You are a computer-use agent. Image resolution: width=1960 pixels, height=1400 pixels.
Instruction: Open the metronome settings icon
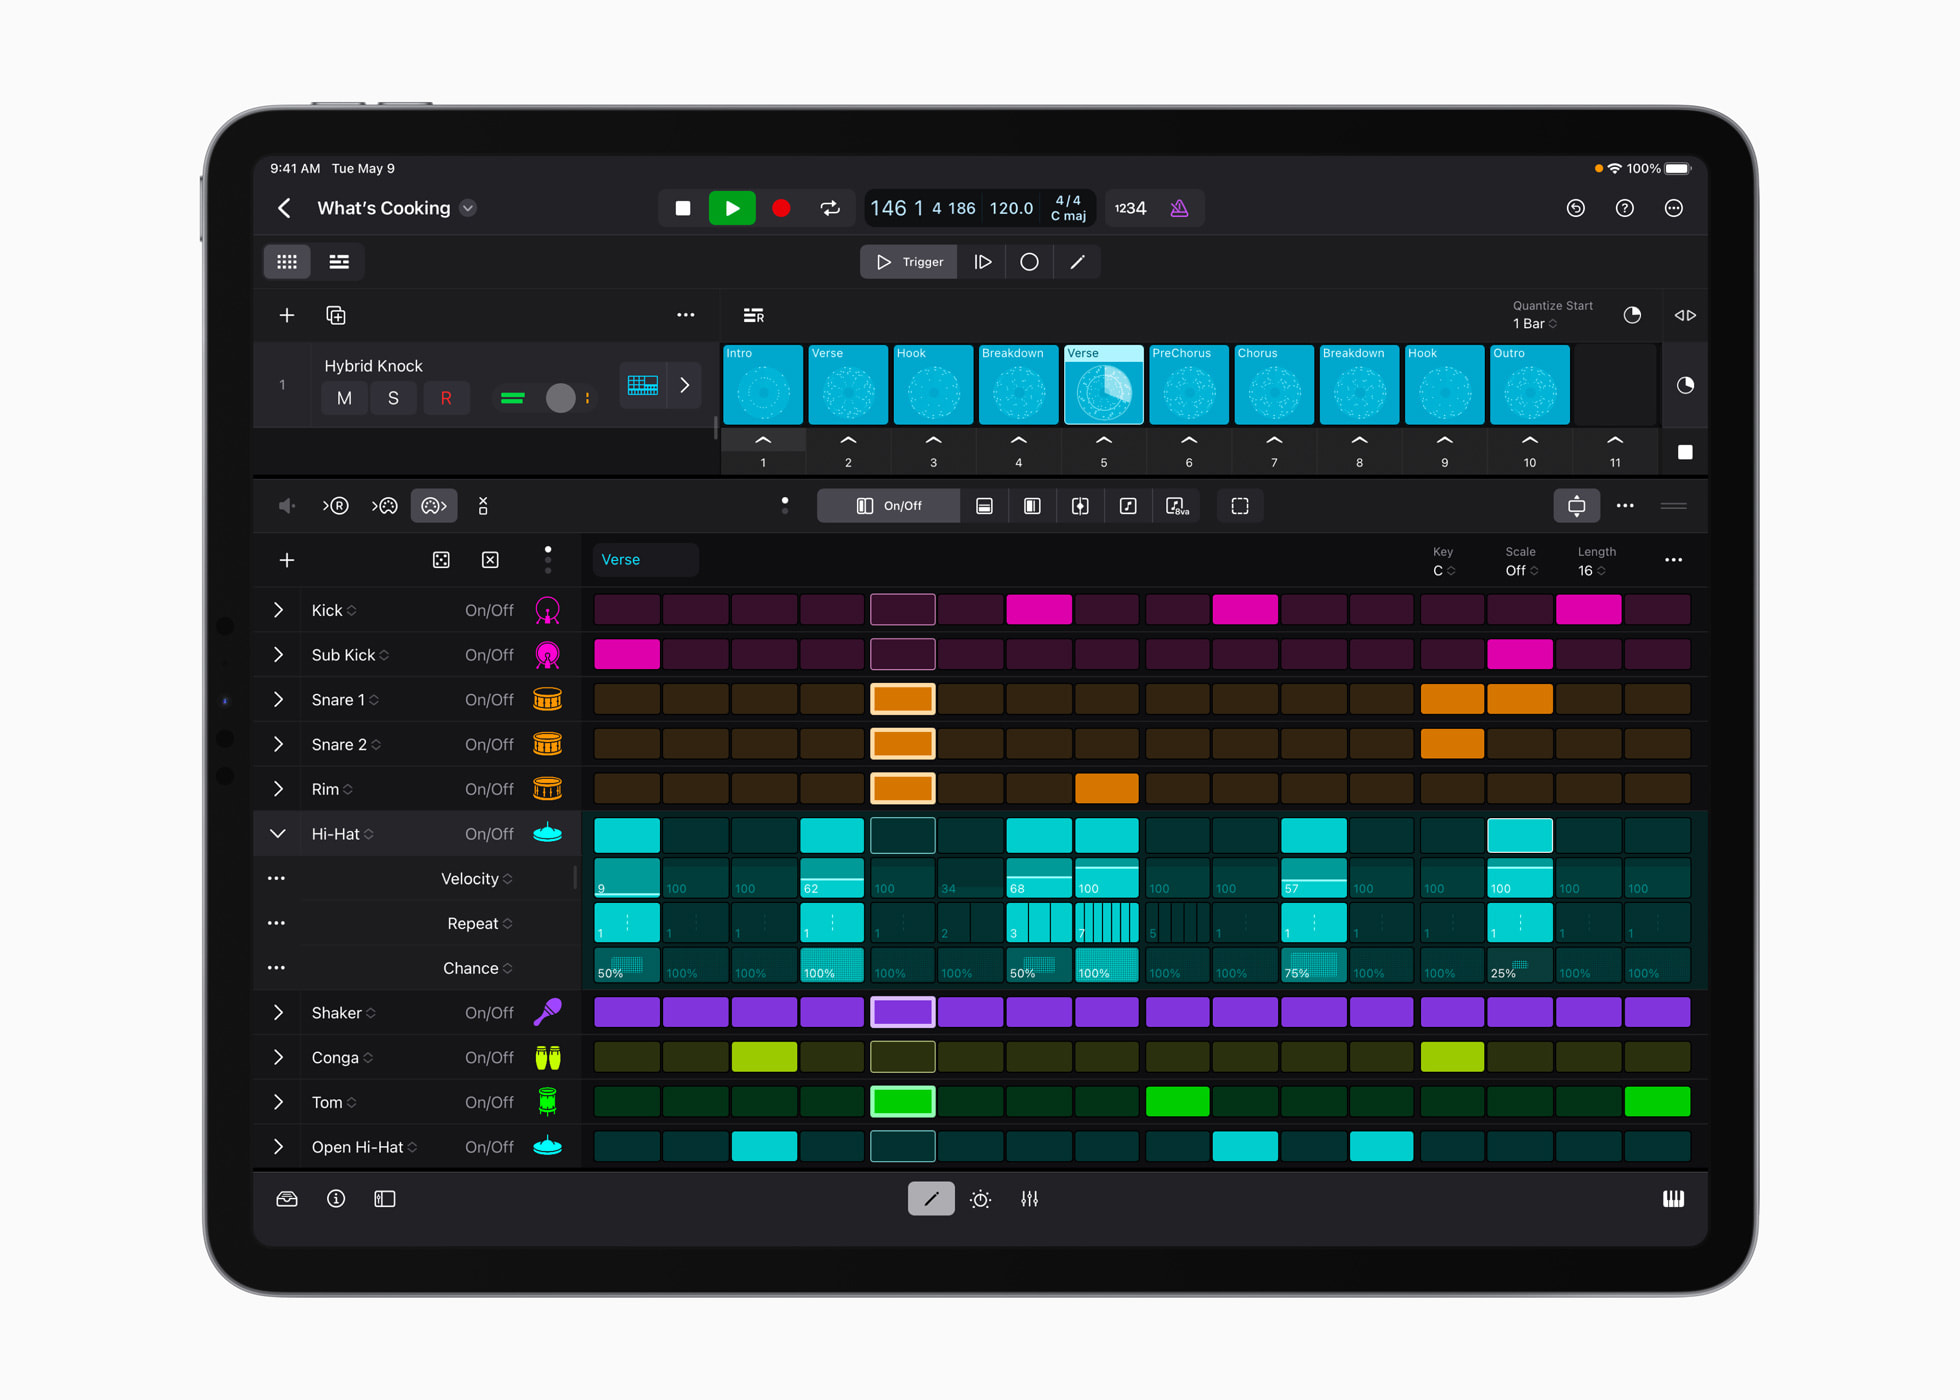pos(1180,208)
